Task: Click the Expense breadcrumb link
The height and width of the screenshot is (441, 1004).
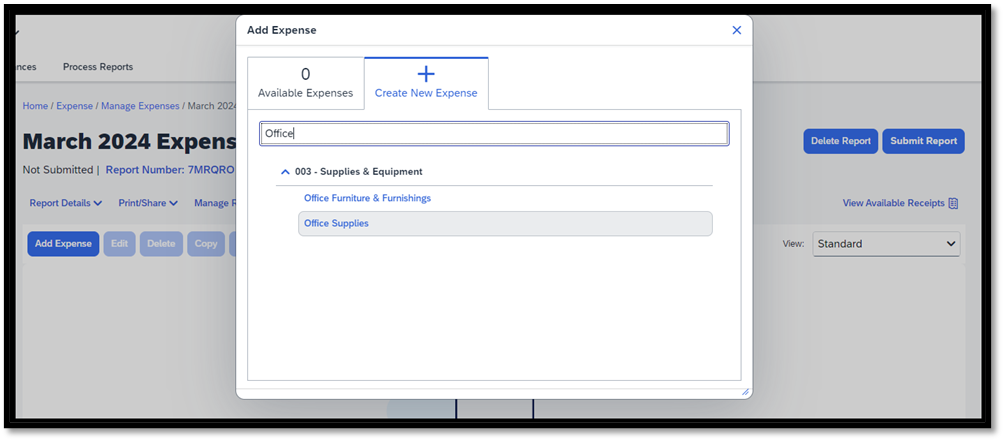Action: pos(74,106)
